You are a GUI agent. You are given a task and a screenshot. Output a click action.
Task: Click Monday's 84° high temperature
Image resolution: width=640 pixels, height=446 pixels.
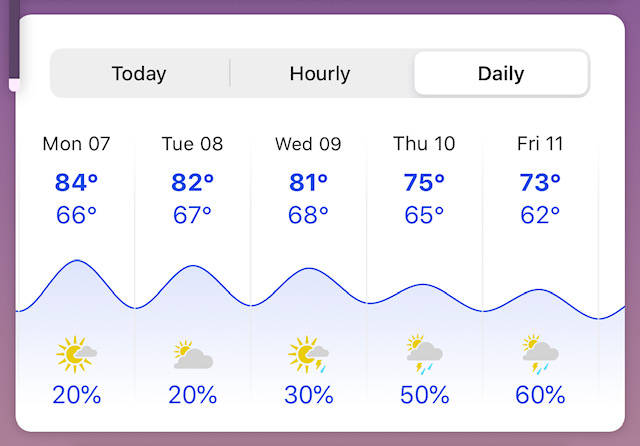76,182
